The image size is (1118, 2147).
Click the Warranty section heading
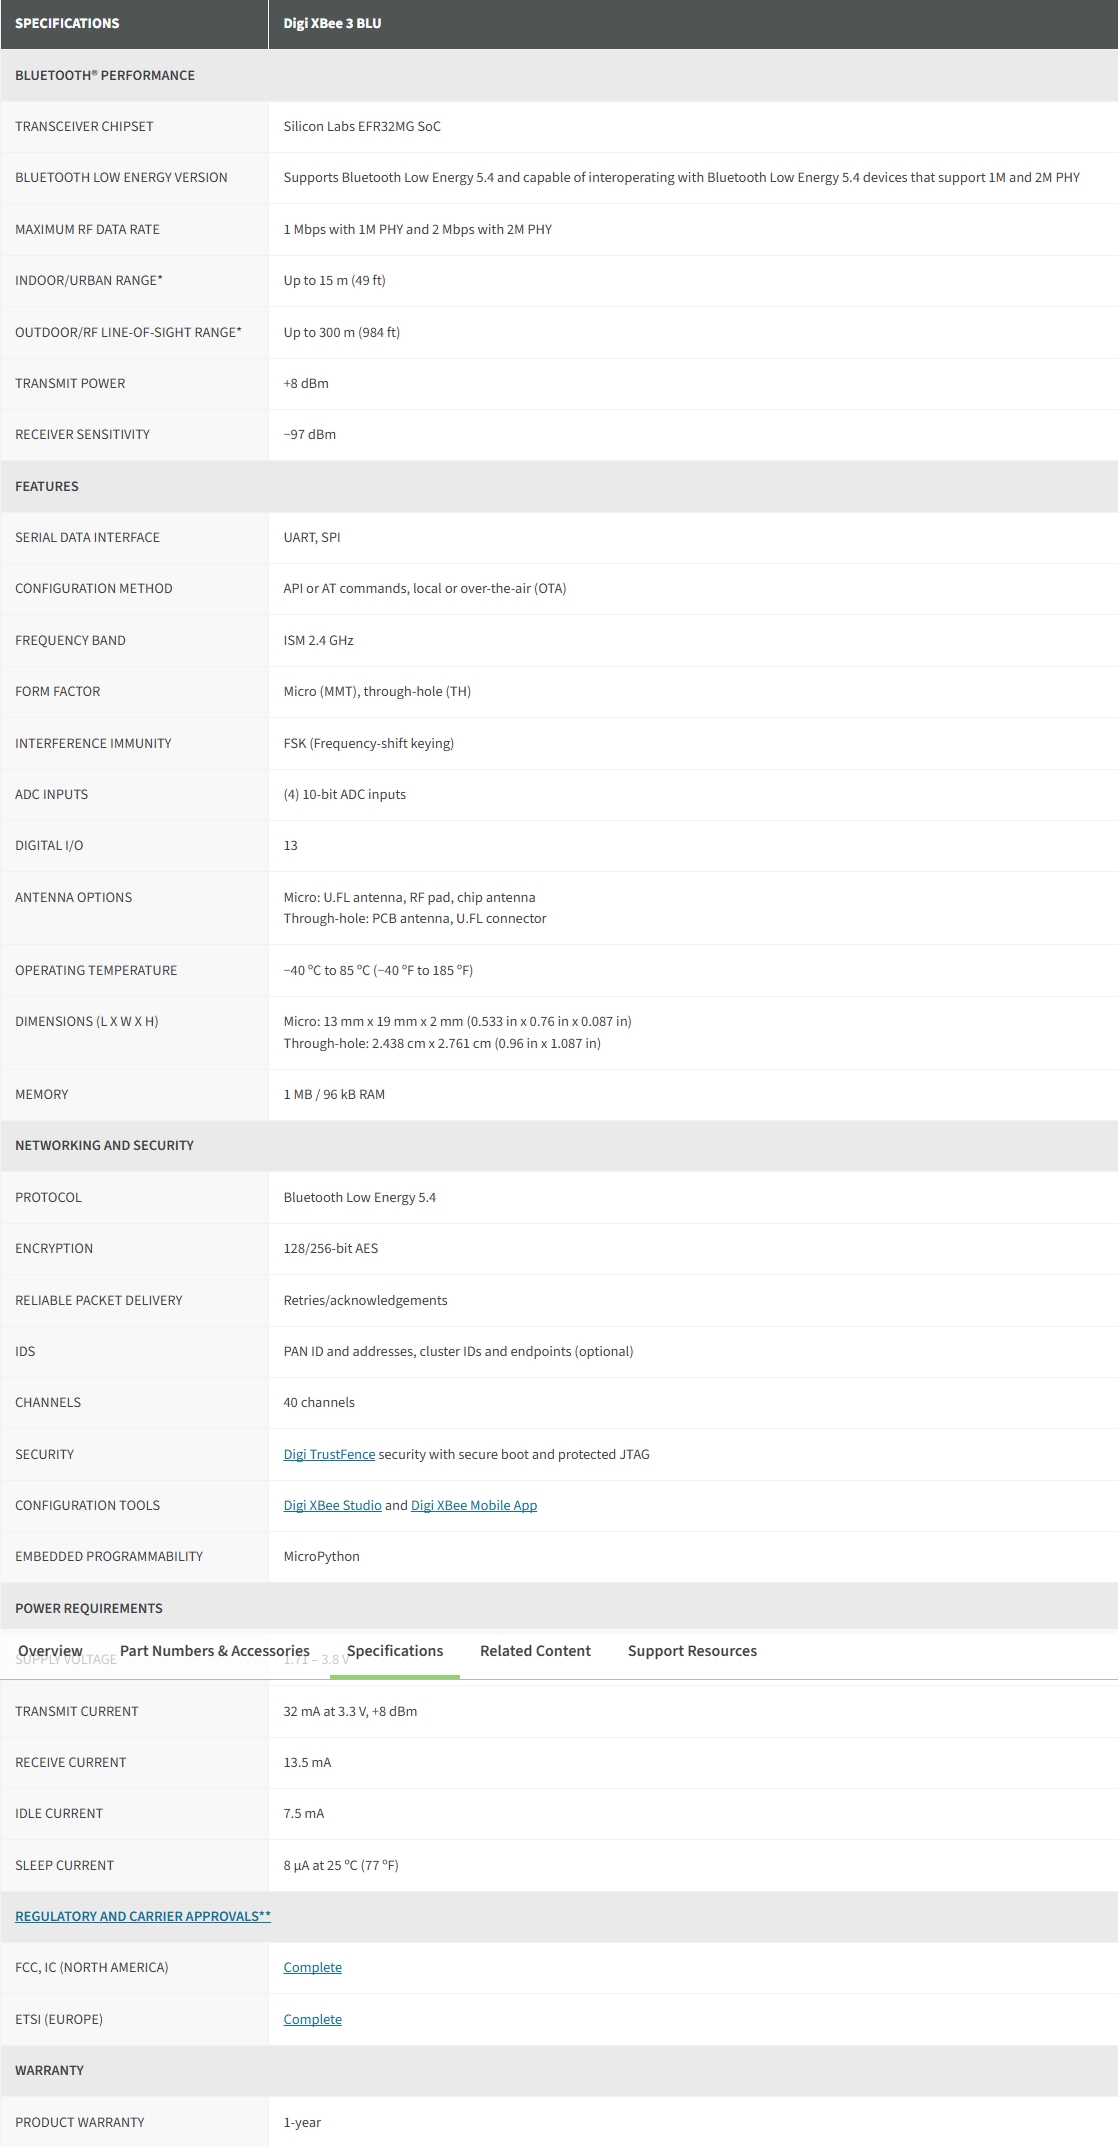tap(49, 2070)
